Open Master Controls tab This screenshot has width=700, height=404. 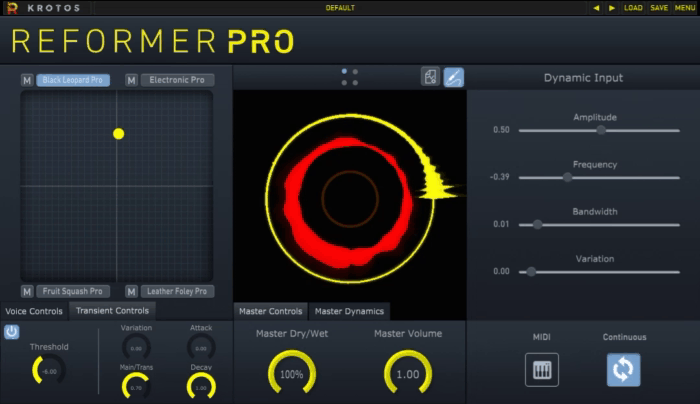point(271,311)
